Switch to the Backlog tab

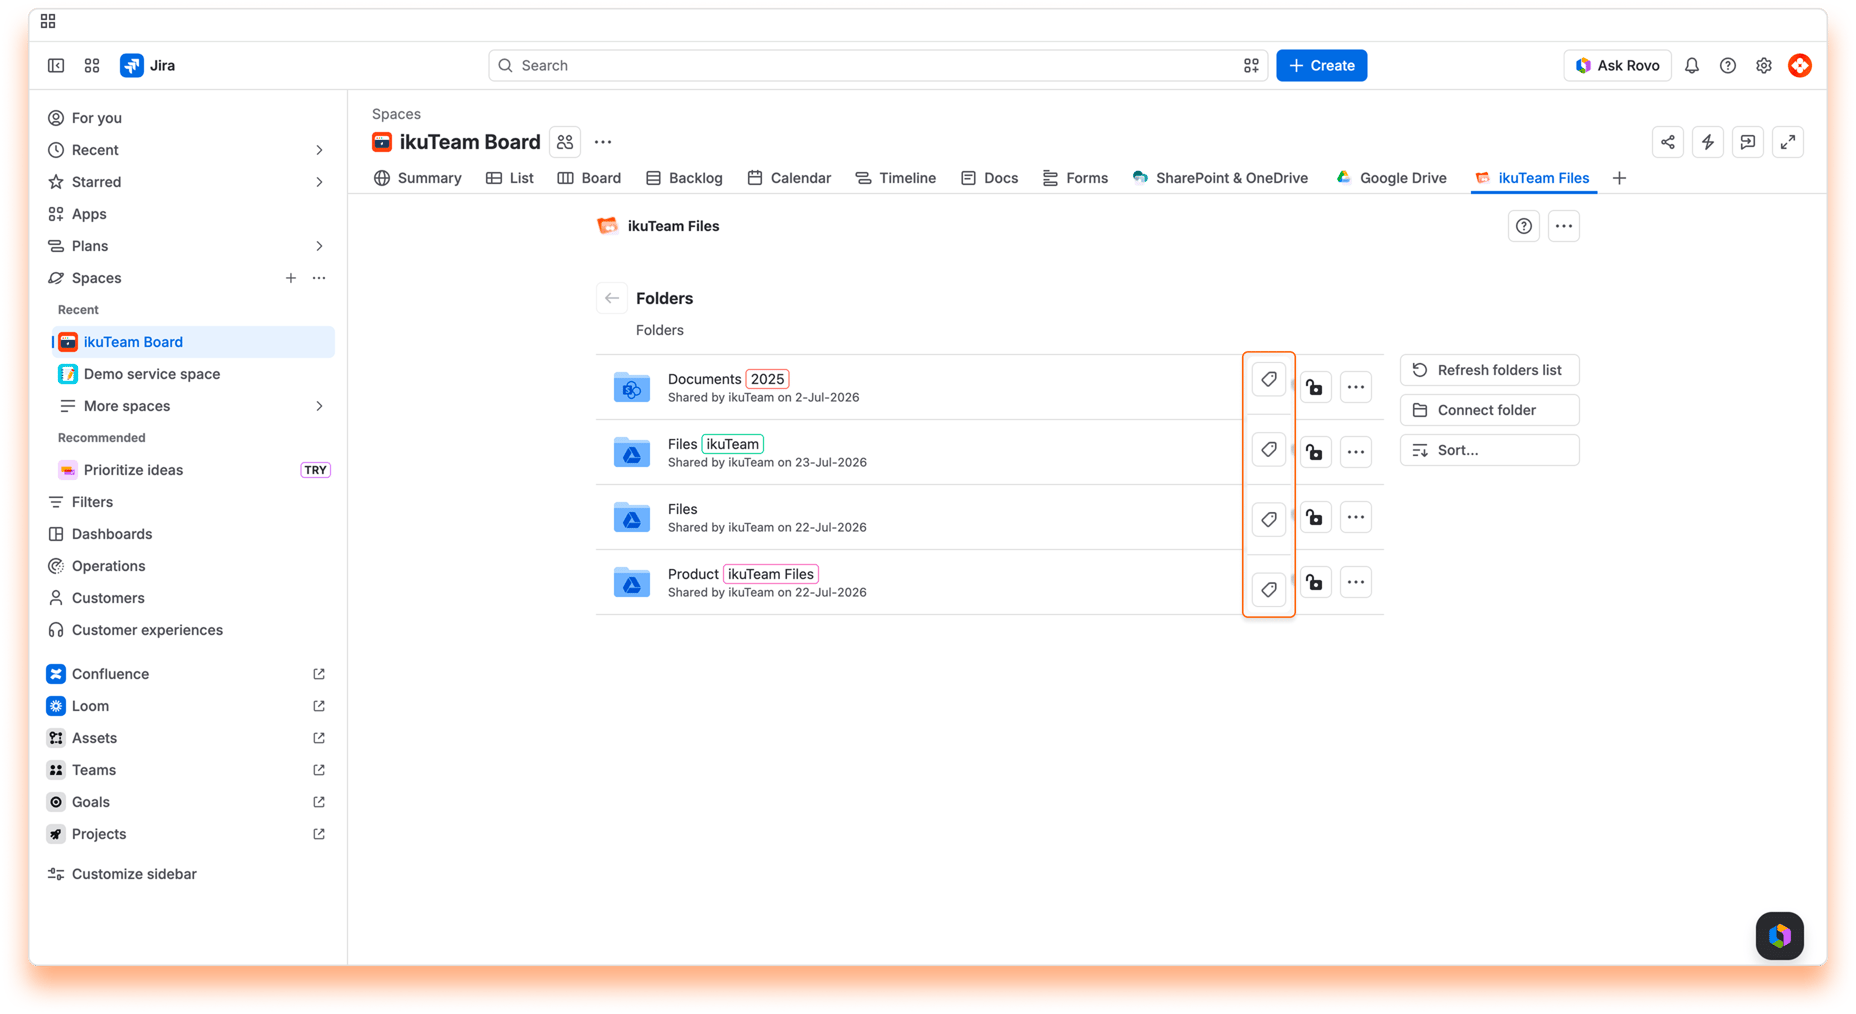coord(685,178)
